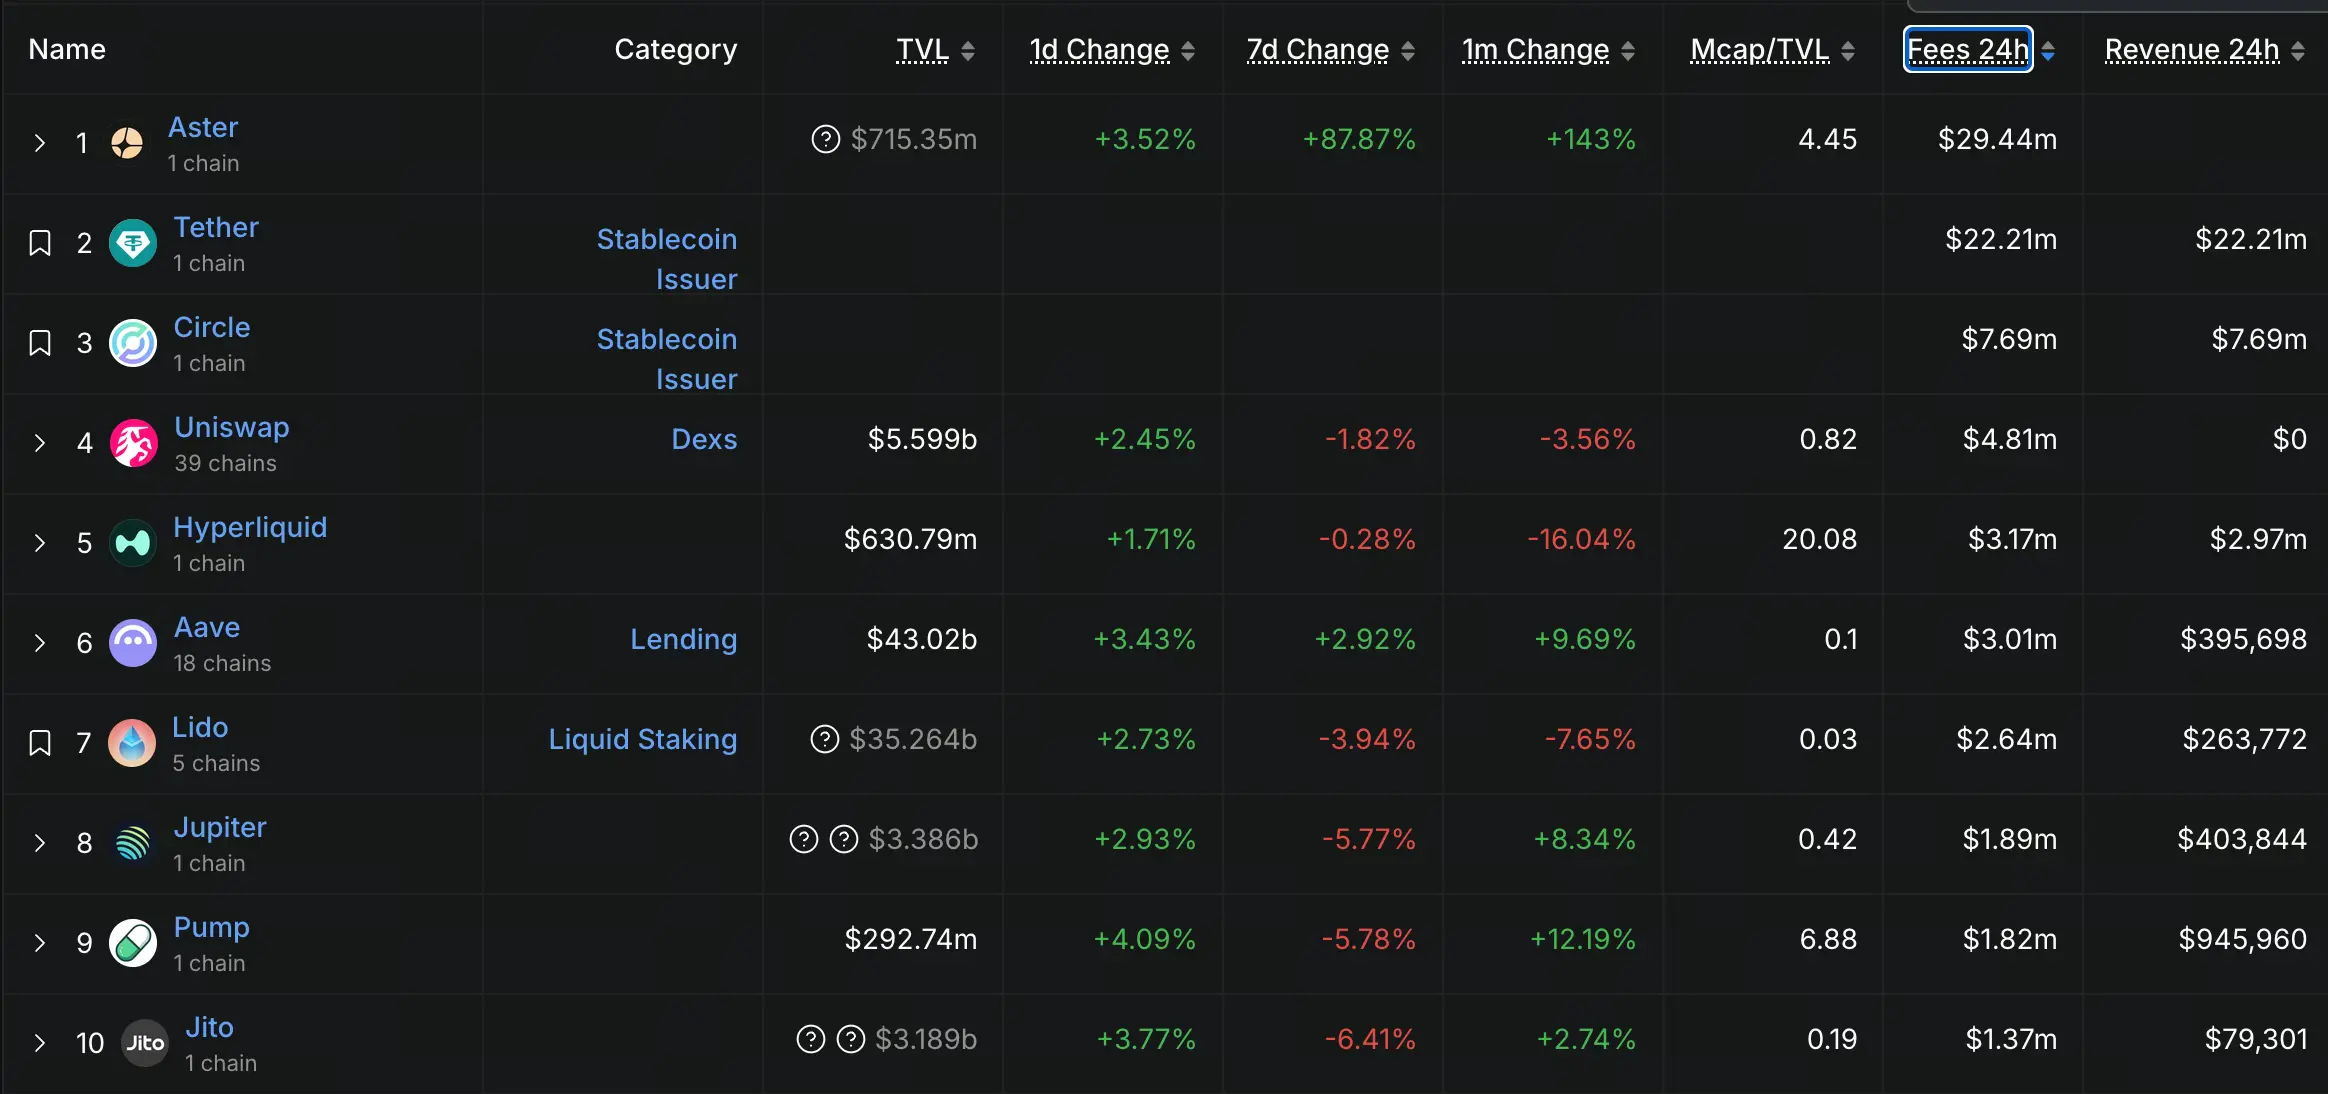Click first question mark in Jupiter TVL

point(804,839)
